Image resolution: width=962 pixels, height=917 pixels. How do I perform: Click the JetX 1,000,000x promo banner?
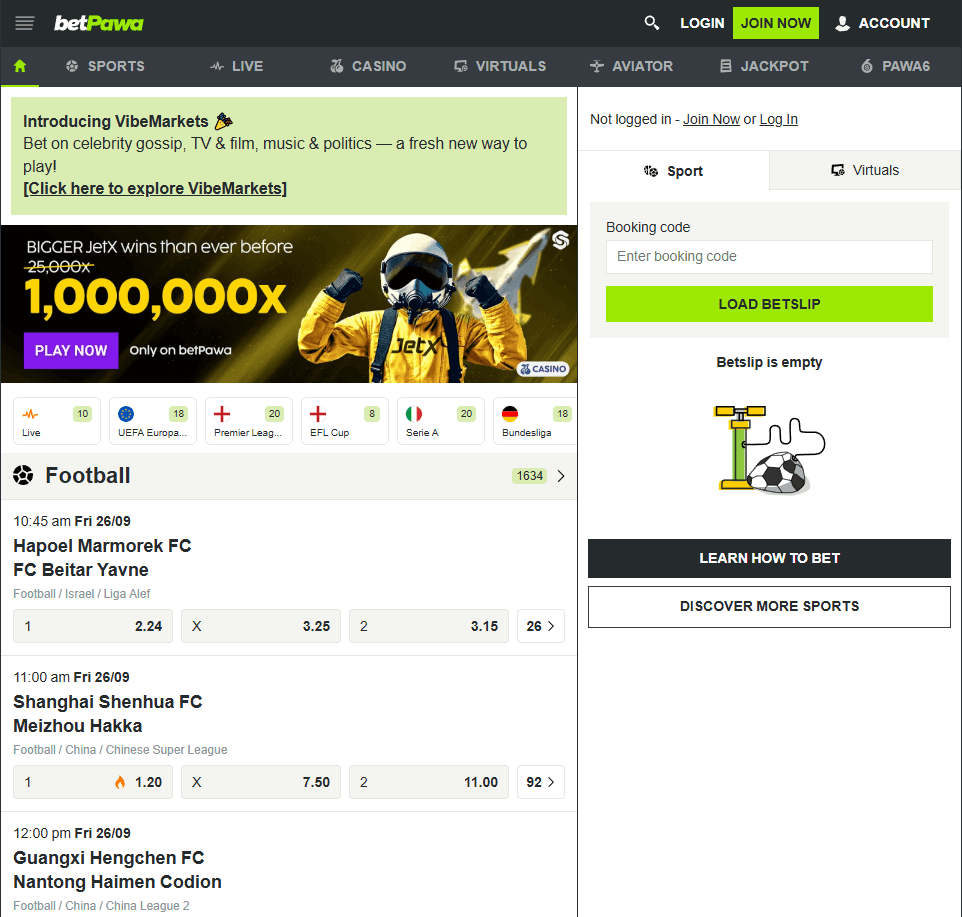(x=288, y=304)
